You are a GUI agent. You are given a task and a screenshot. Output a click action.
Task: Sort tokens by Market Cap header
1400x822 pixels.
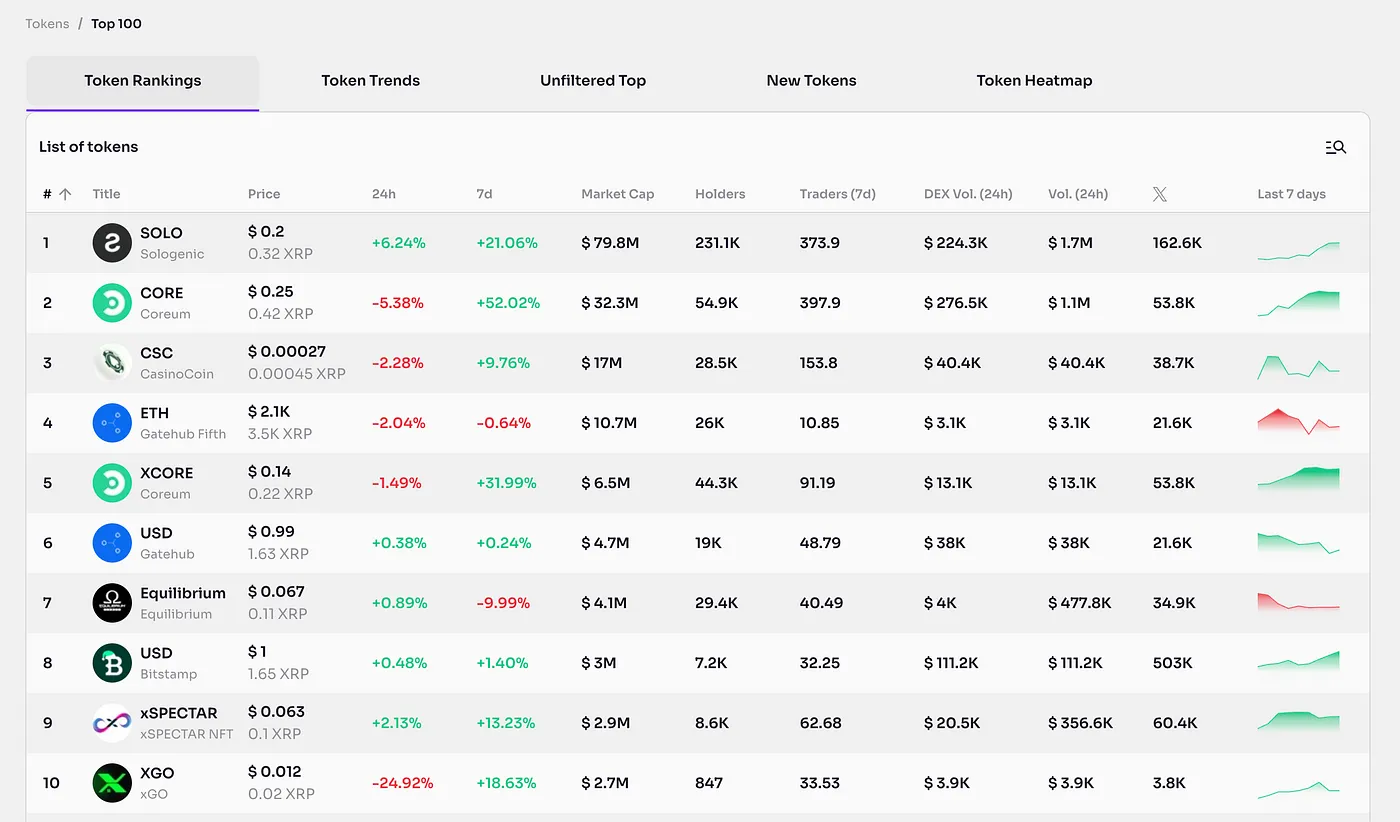tap(617, 194)
